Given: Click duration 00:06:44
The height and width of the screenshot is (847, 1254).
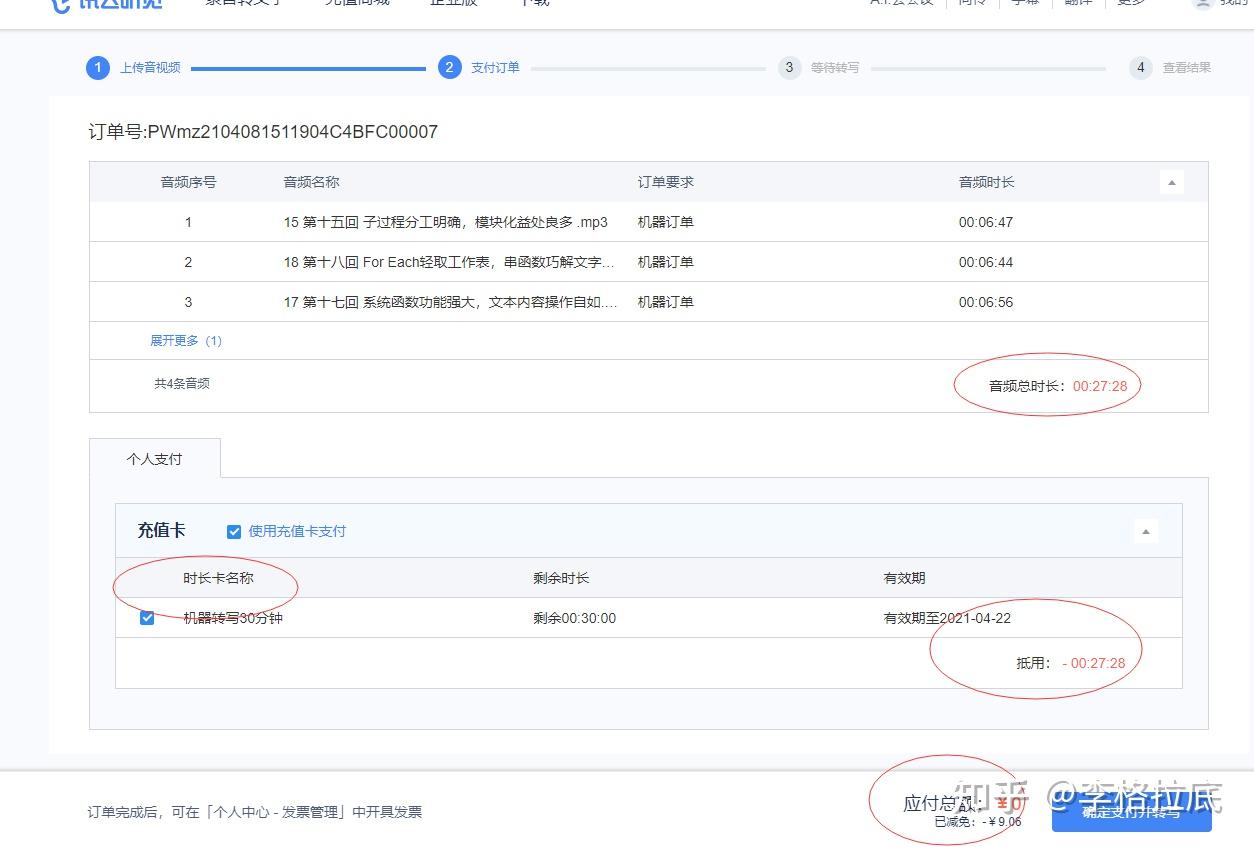Looking at the screenshot, I should 986,262.
